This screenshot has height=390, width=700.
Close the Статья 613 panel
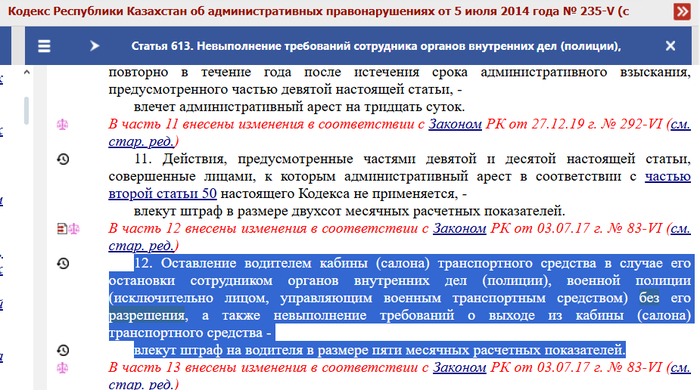point(670,46)
